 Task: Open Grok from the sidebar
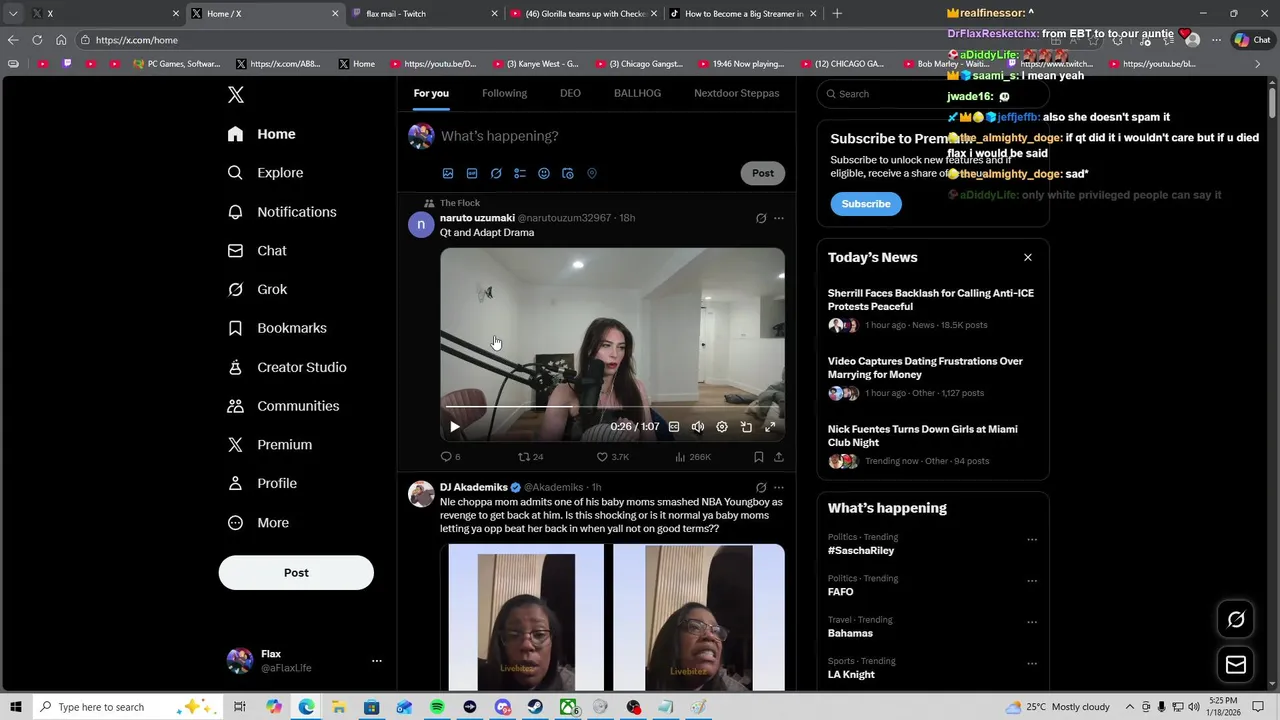tap(257, 289)
